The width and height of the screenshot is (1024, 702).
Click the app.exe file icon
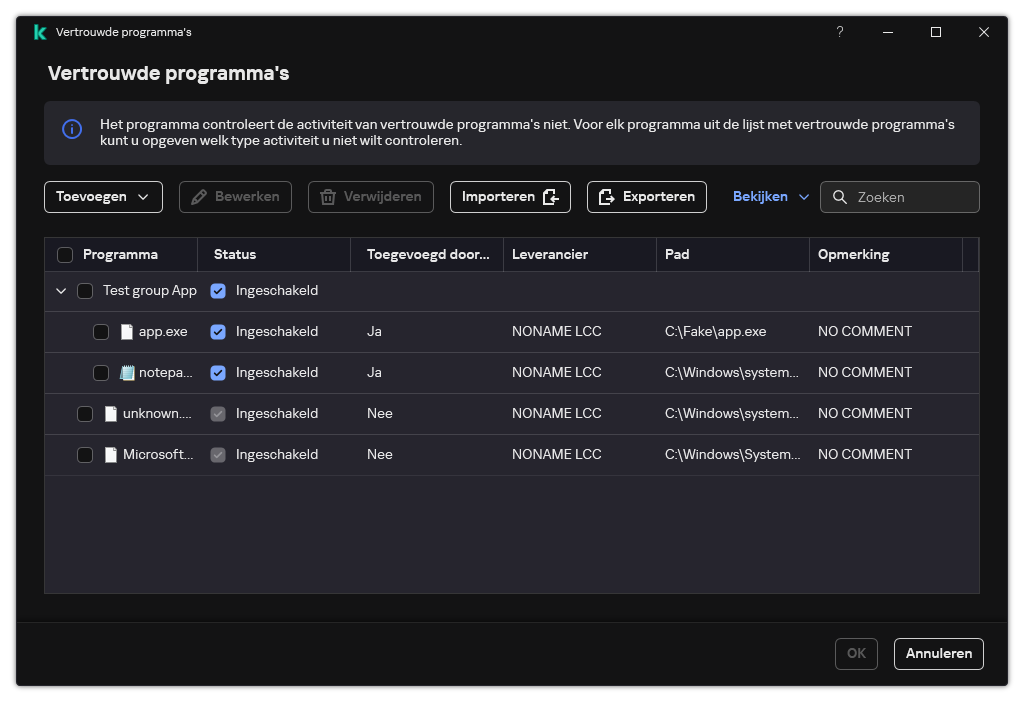coord(127,332)
